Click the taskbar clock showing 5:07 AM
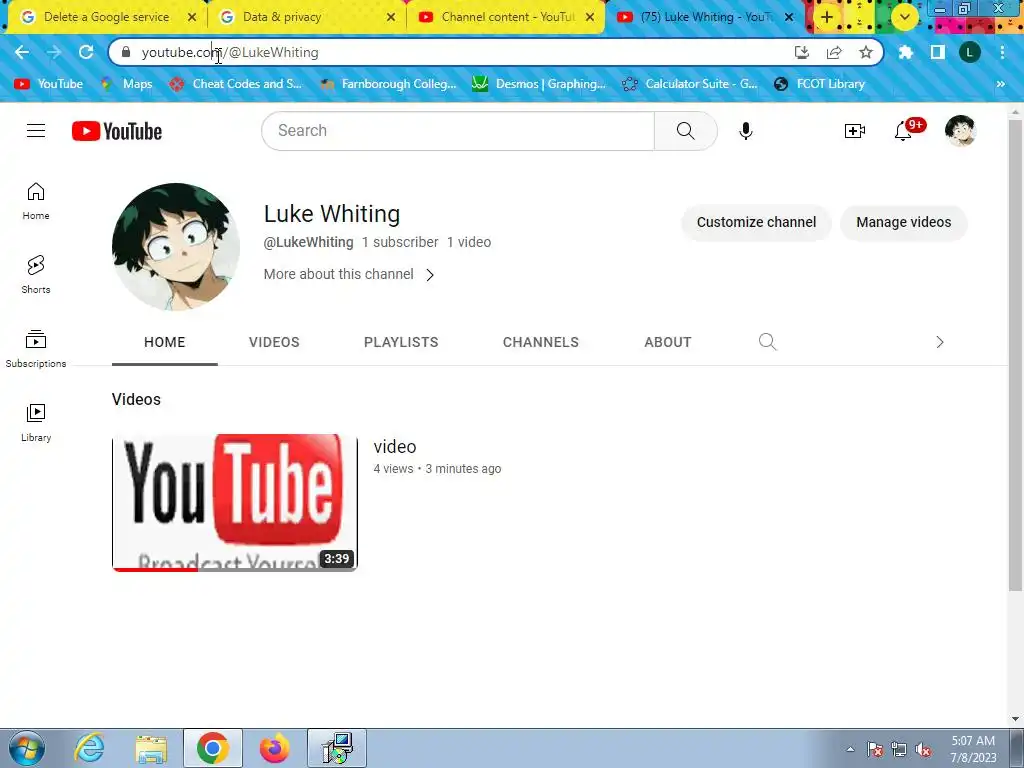The width and height of the screenshot is (1024, 768). (x=973, y=749)
